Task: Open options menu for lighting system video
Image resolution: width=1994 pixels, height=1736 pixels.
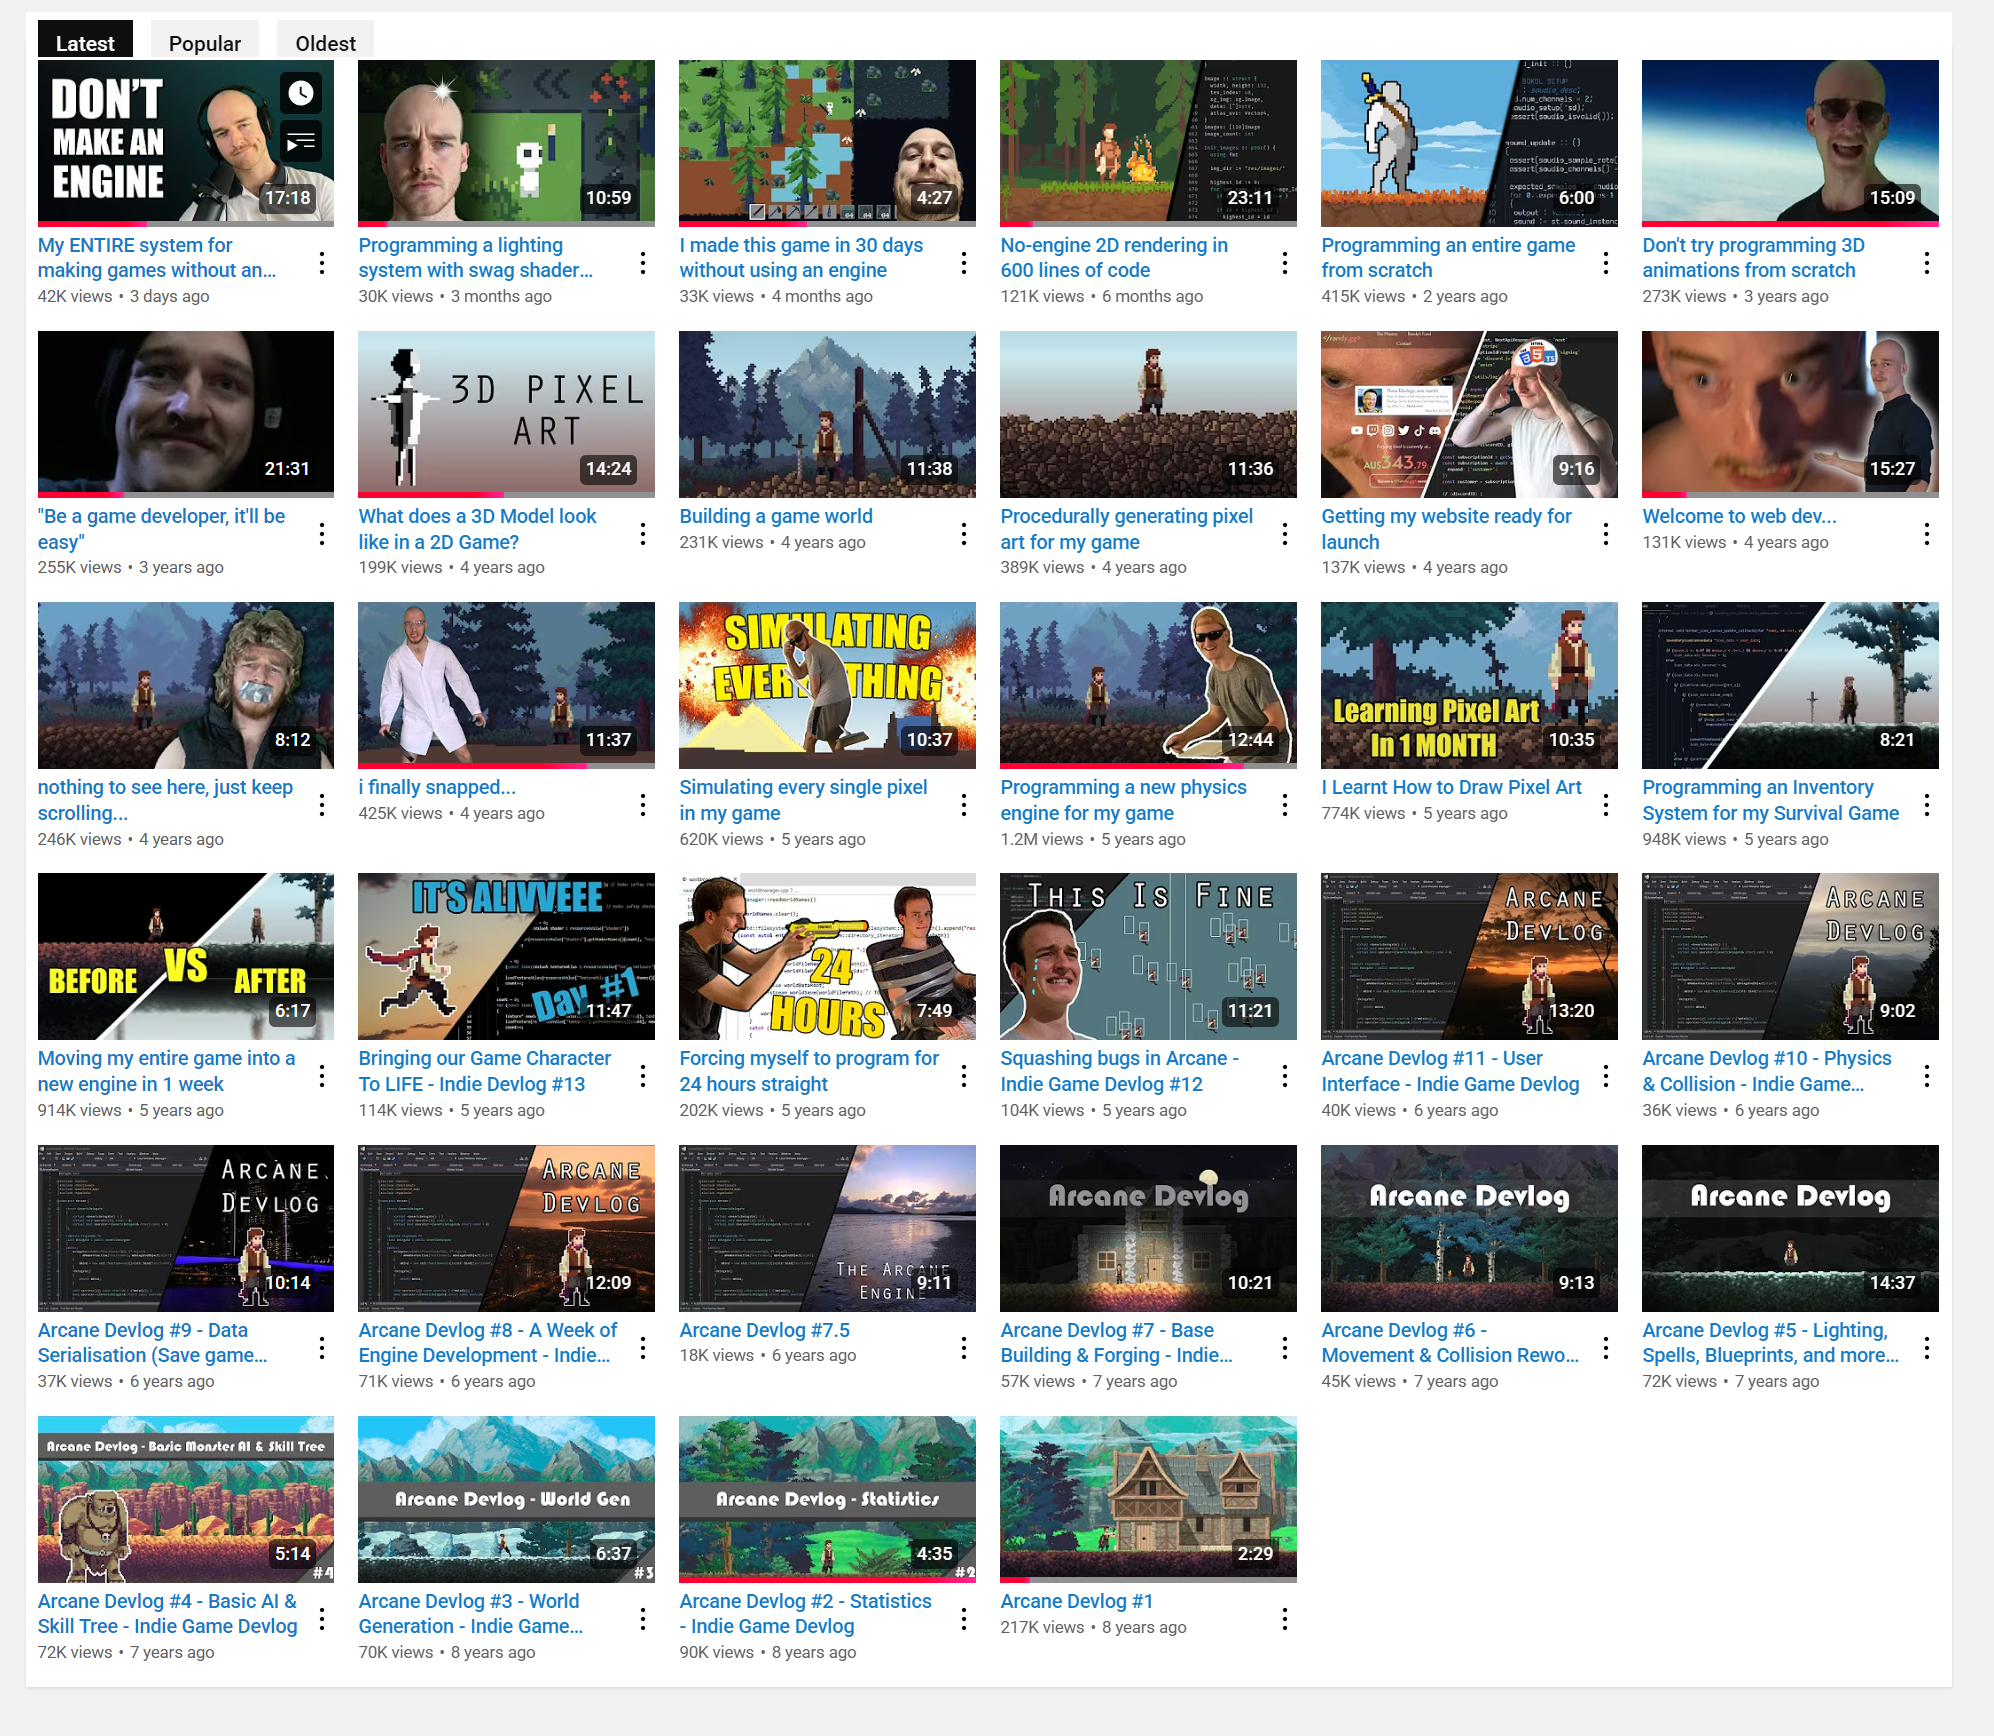Action: (643, 263)
